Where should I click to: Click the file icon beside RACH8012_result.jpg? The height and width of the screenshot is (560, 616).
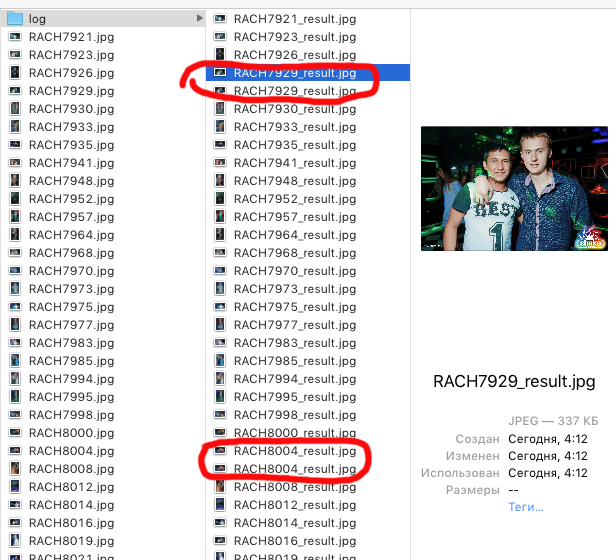220,505
